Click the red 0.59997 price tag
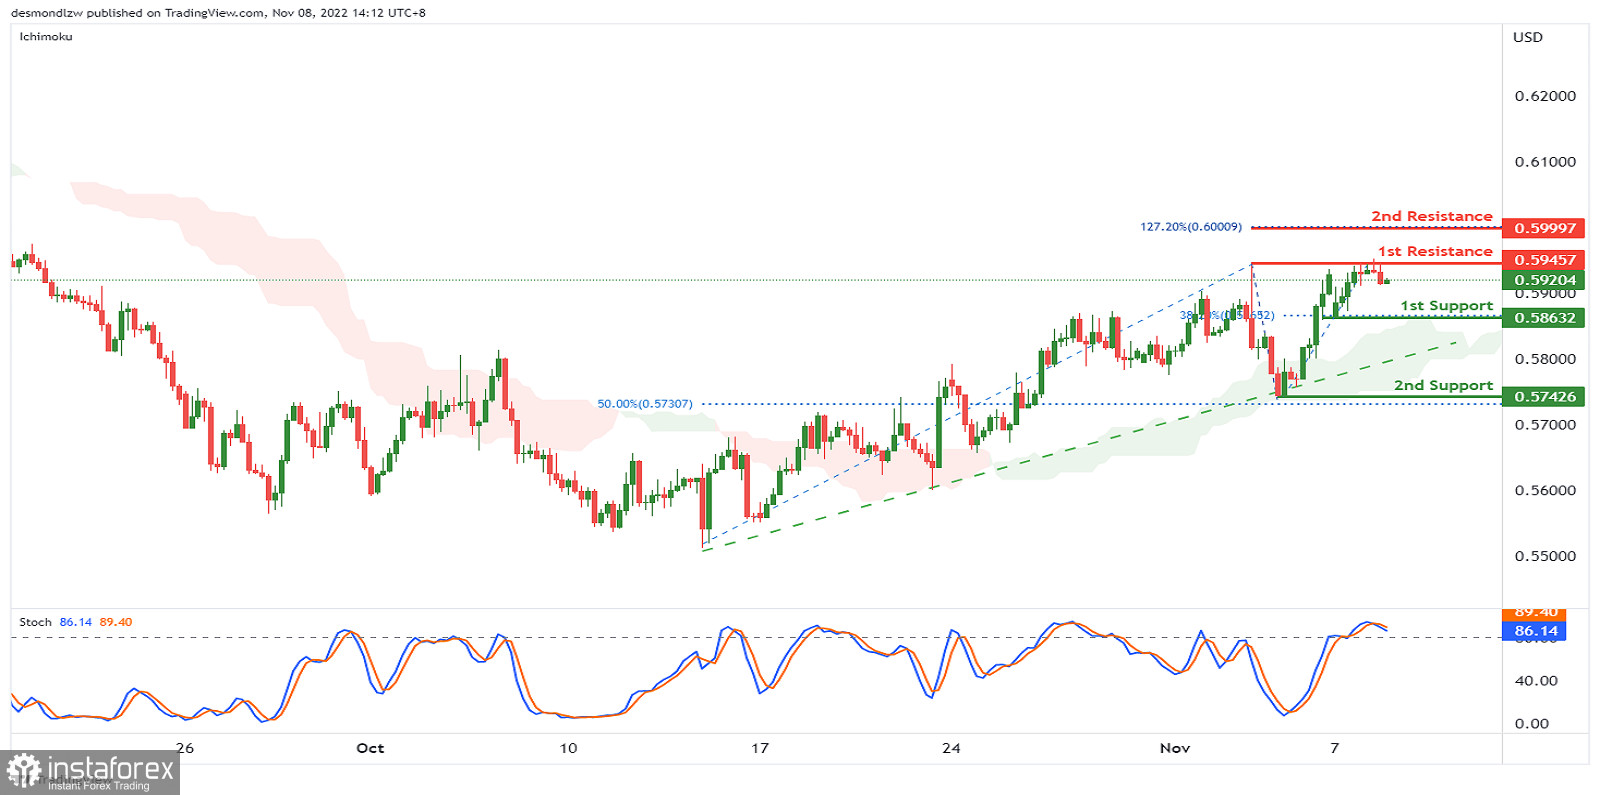This screenshot has width=1600, height=795. point(1544,228)
